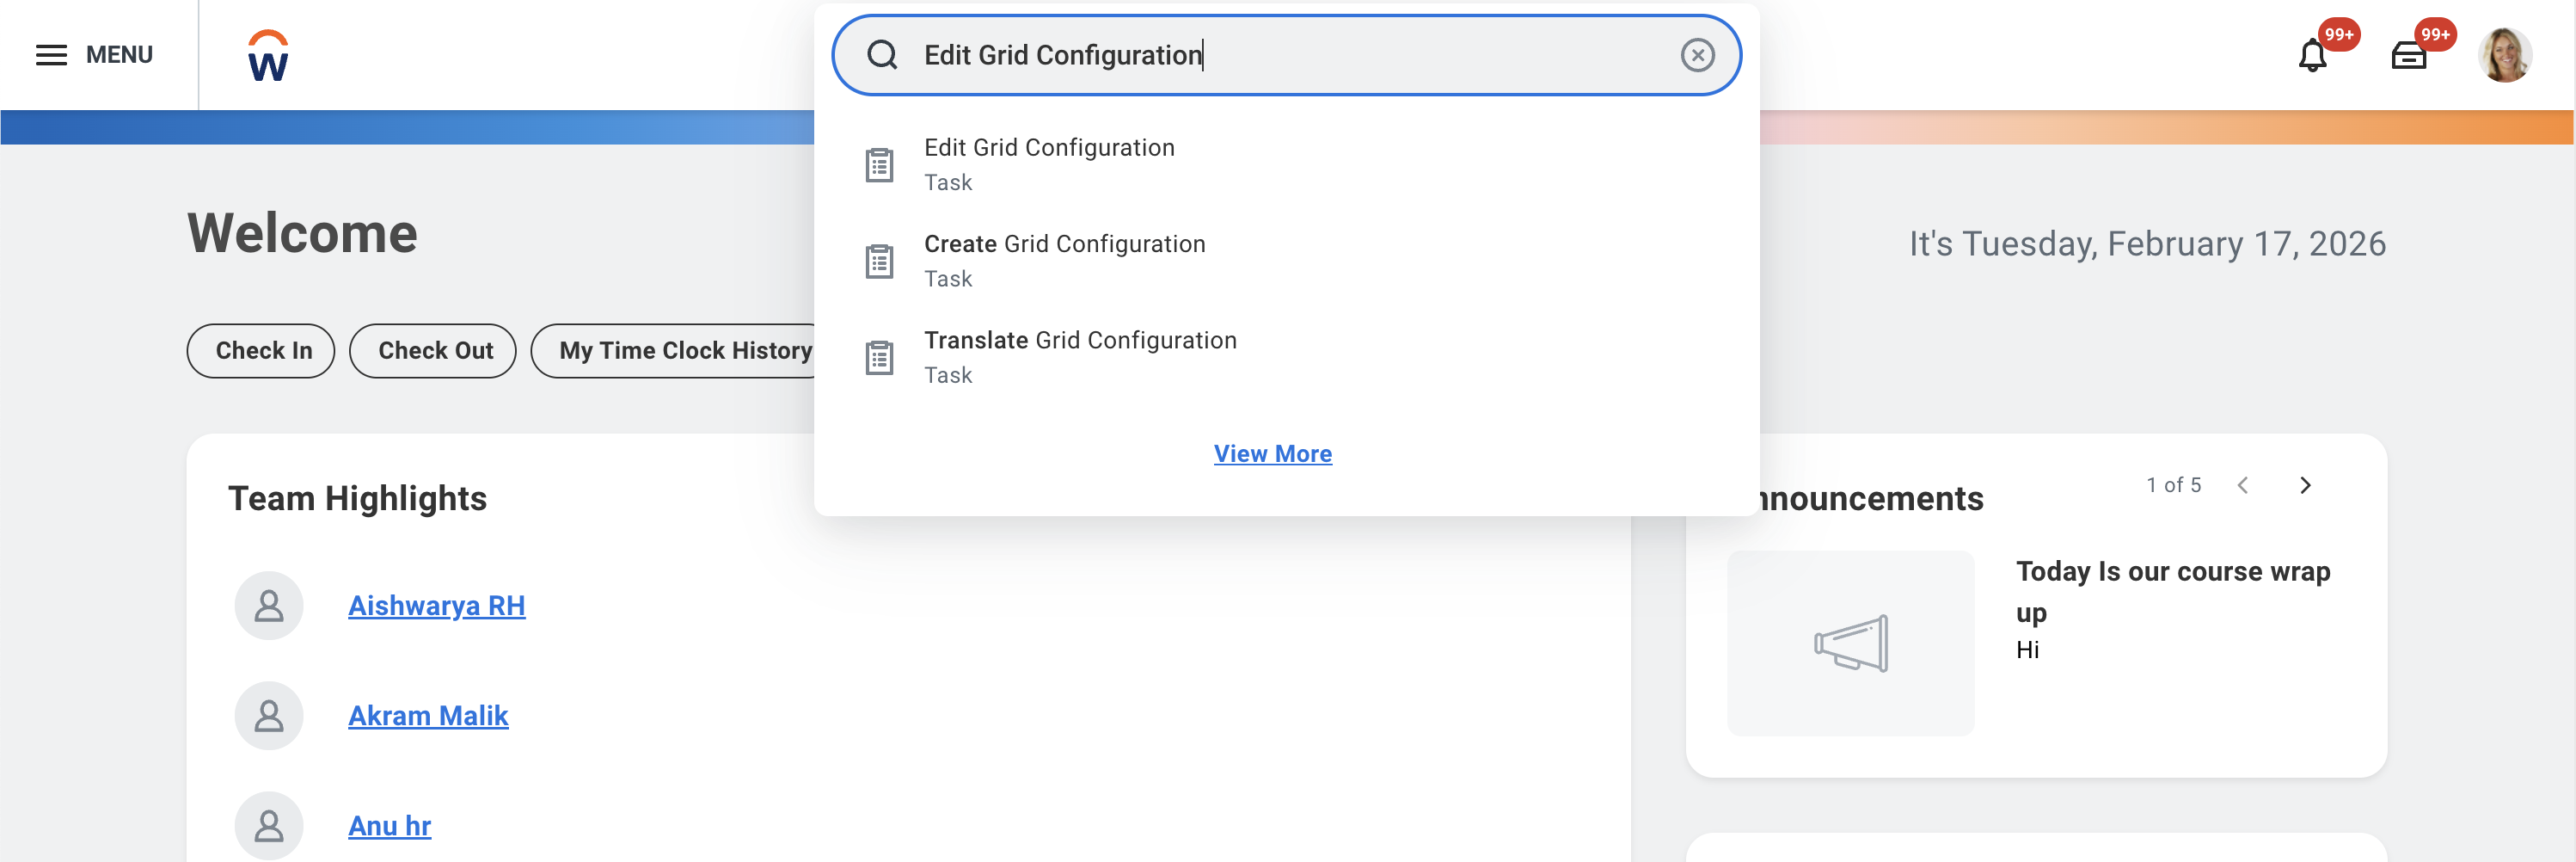Open the profile avatar photo
This screenshot has width=2576, height=862.
[x=2504, y=55]
